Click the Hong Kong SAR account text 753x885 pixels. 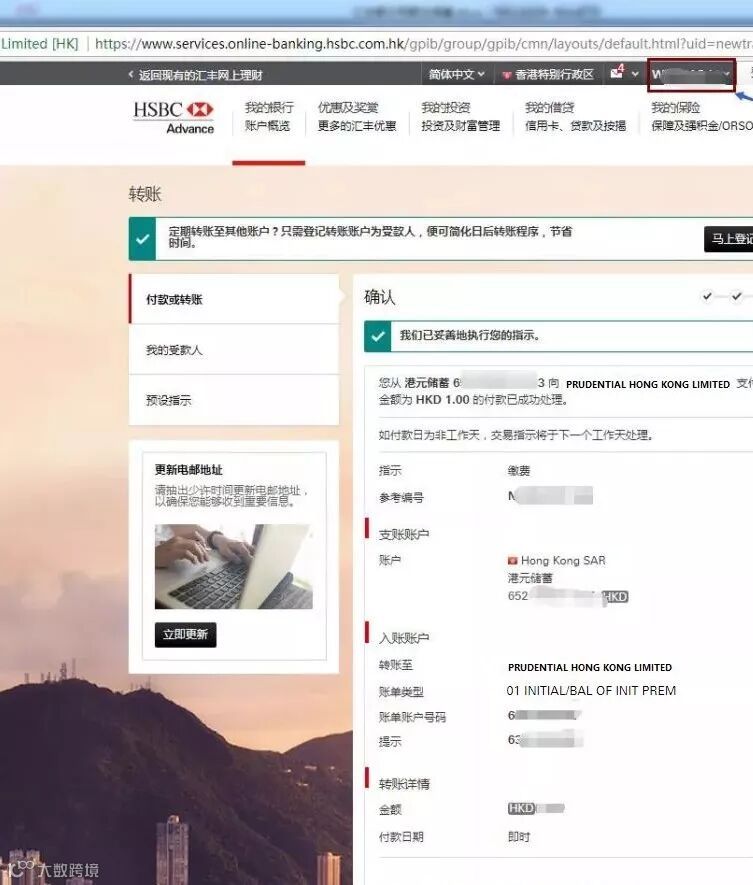563,560
